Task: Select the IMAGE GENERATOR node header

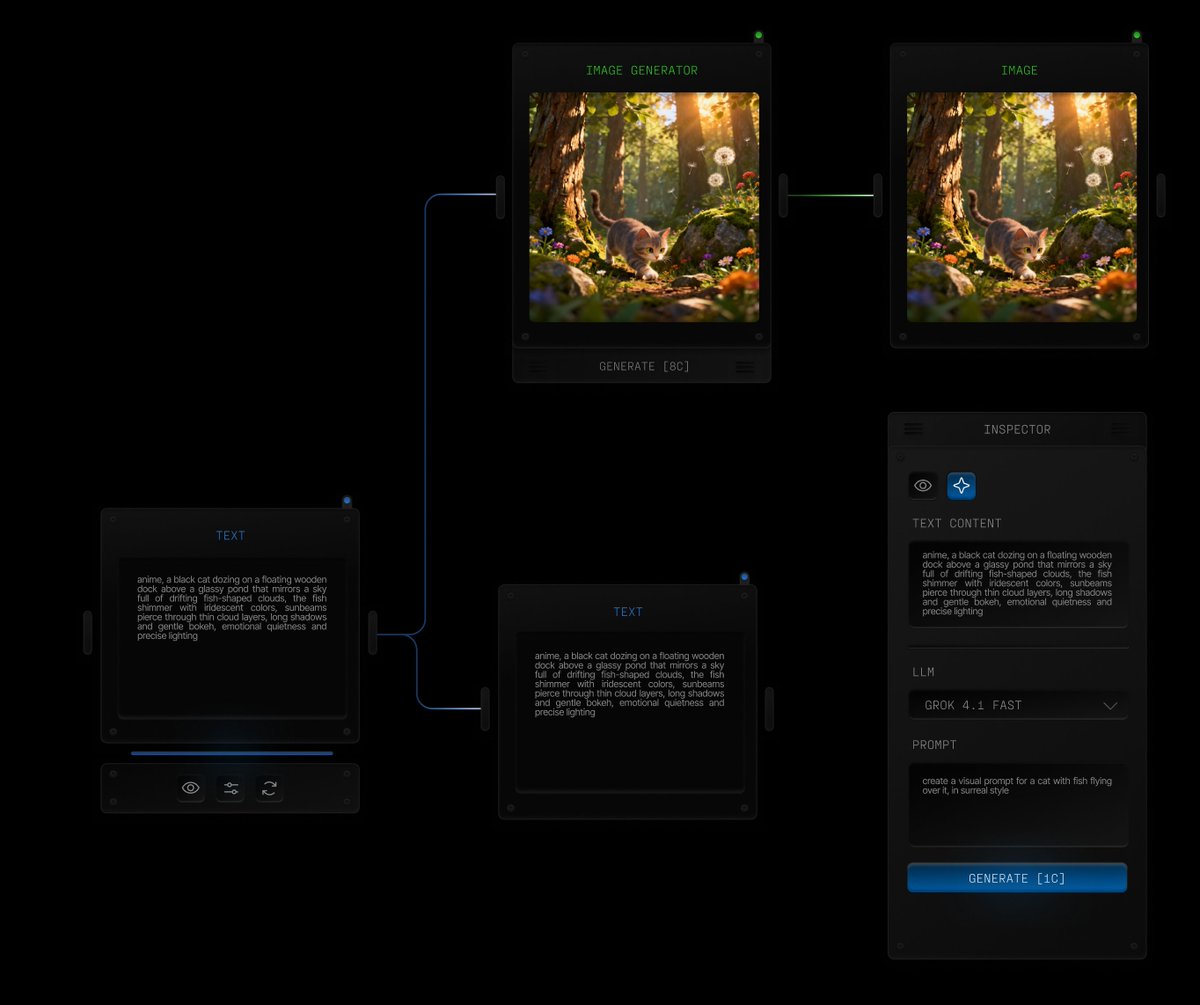Action: click(x=641, y=70)
